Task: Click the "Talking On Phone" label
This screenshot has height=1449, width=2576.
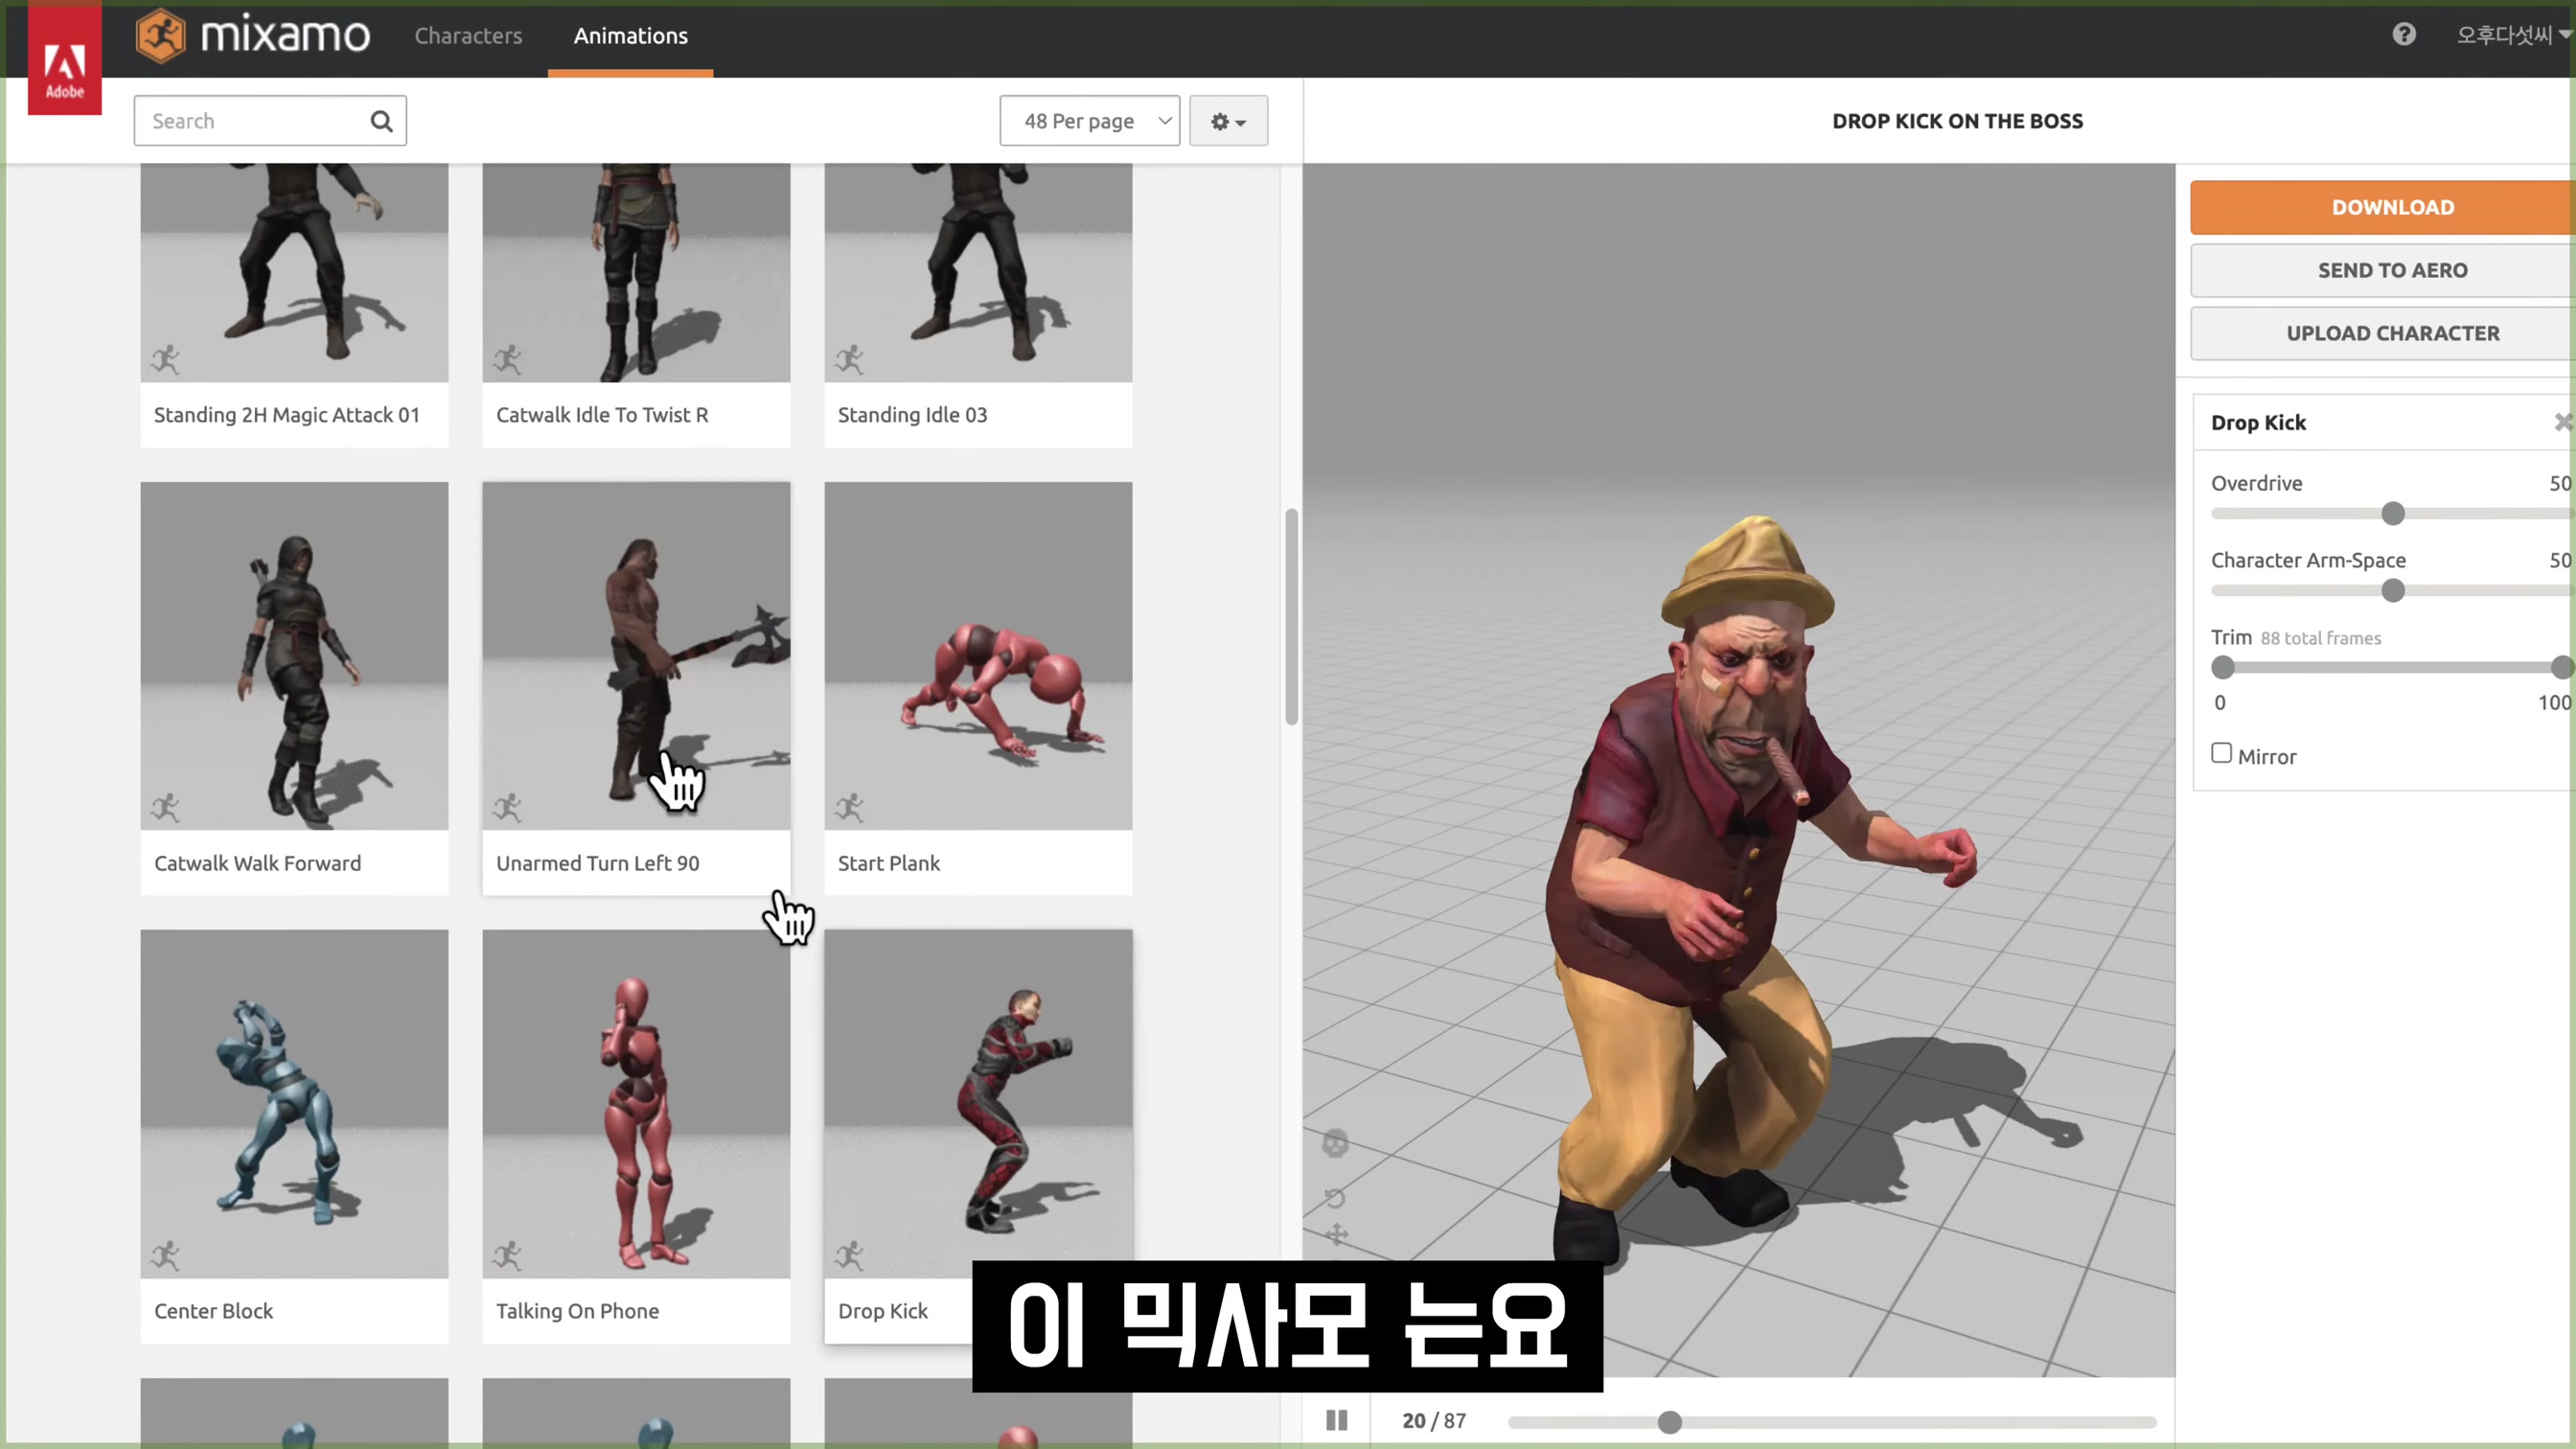Action: [577, 1311]
